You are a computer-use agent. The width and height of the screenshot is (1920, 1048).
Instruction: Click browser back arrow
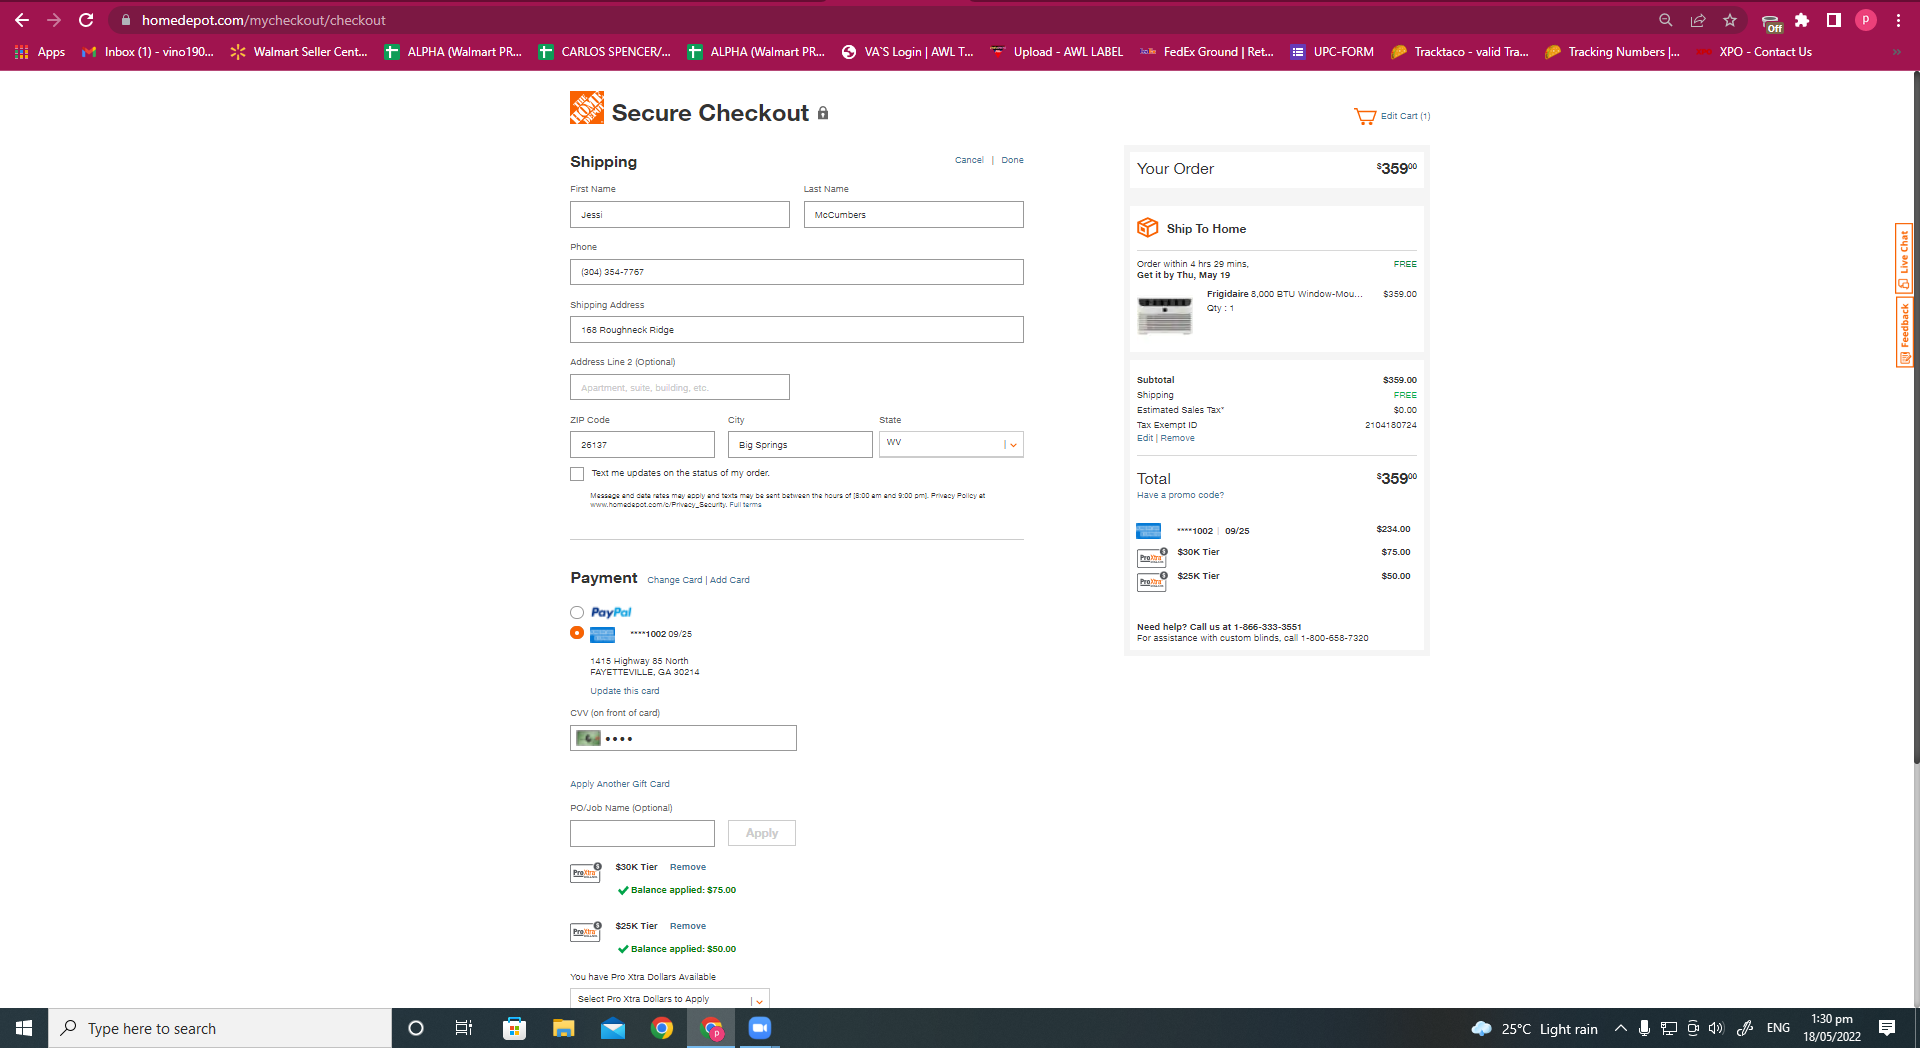point(22,20)
